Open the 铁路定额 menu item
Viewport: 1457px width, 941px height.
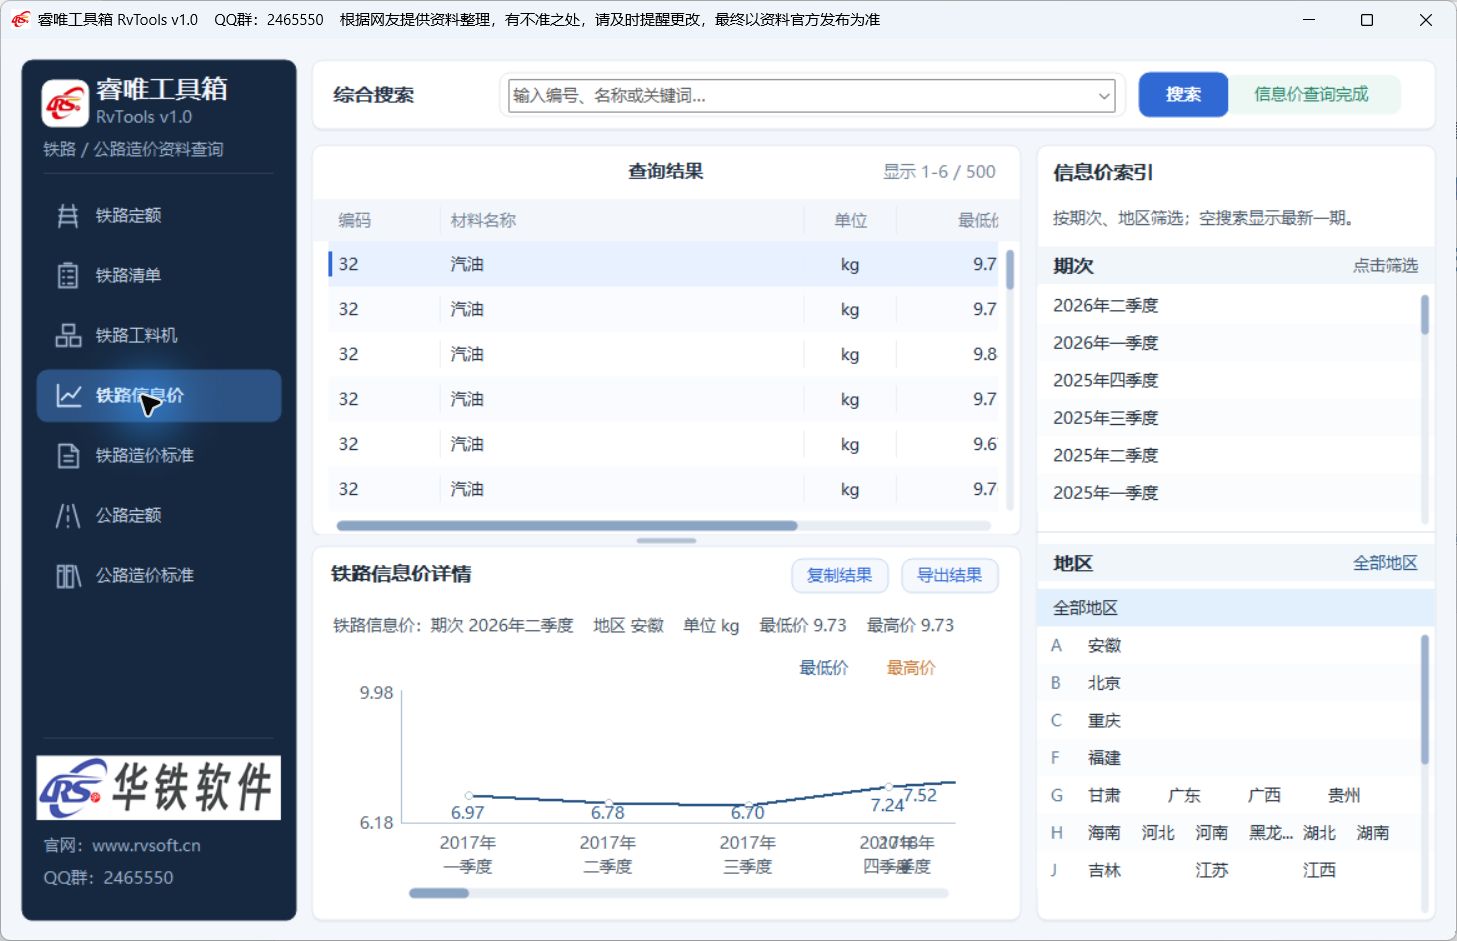(x=159, y=215)
